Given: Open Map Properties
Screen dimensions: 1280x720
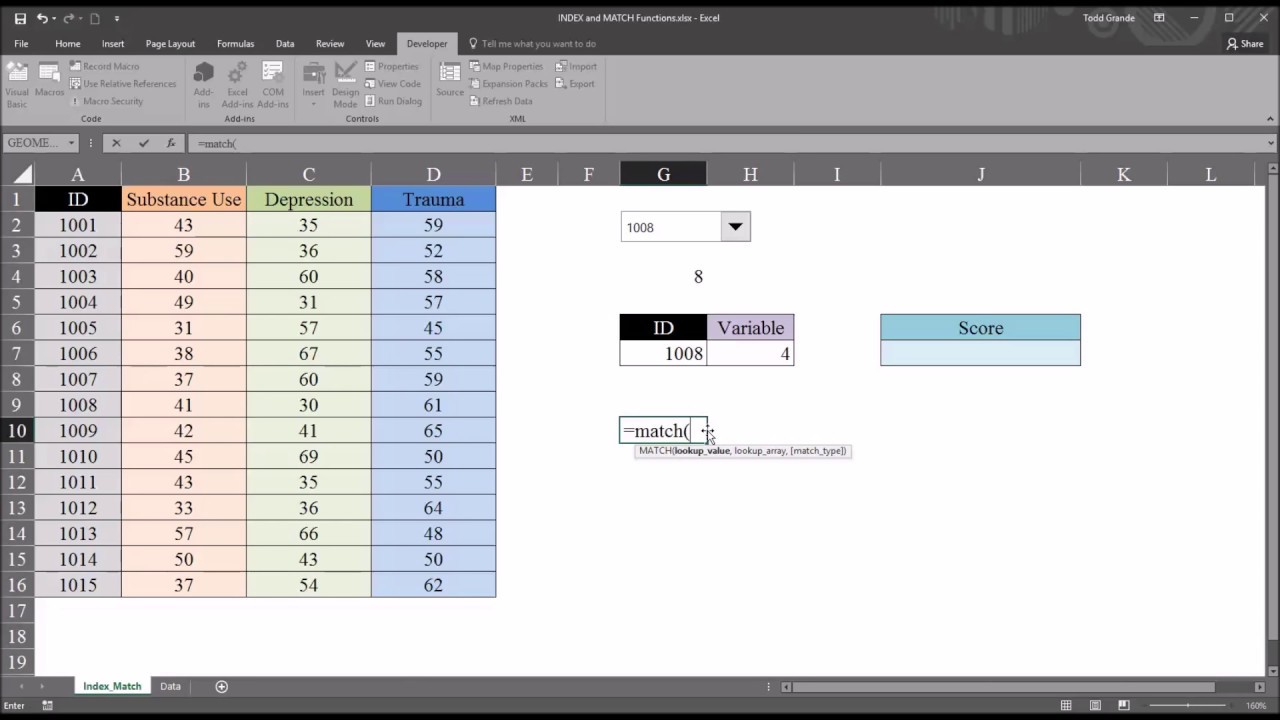Looking at the screenshot, I should point(506,66).
